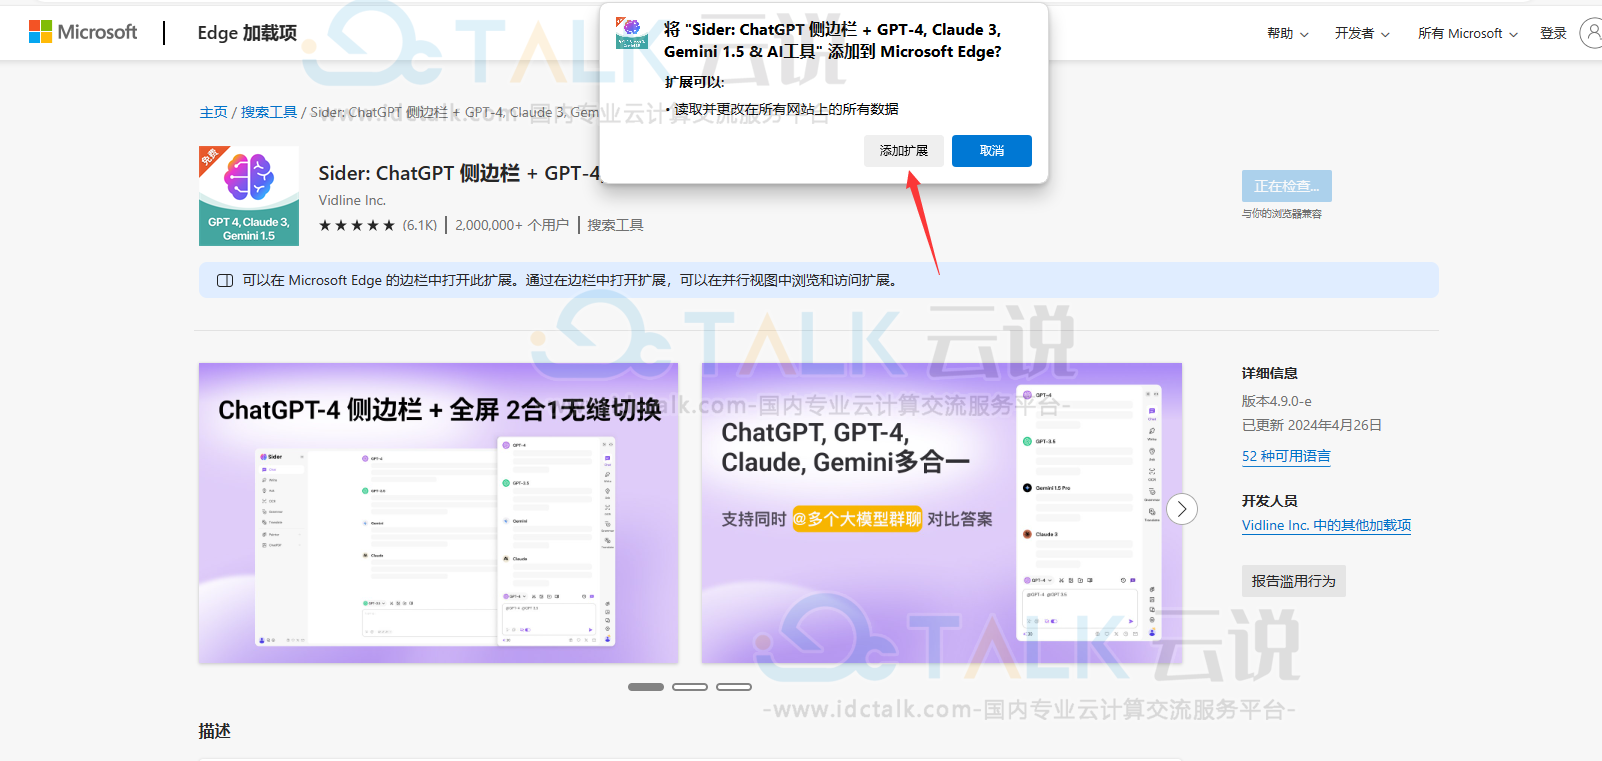Click the five-star rating
The width and height of the screenshot is (1602, 761).
click(x=357, y=225)
